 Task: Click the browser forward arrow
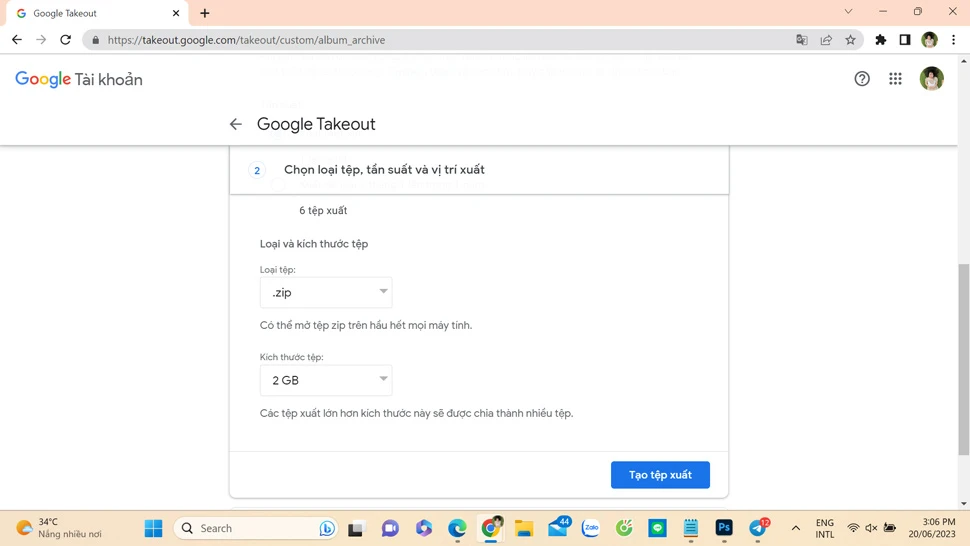(41, 40)
